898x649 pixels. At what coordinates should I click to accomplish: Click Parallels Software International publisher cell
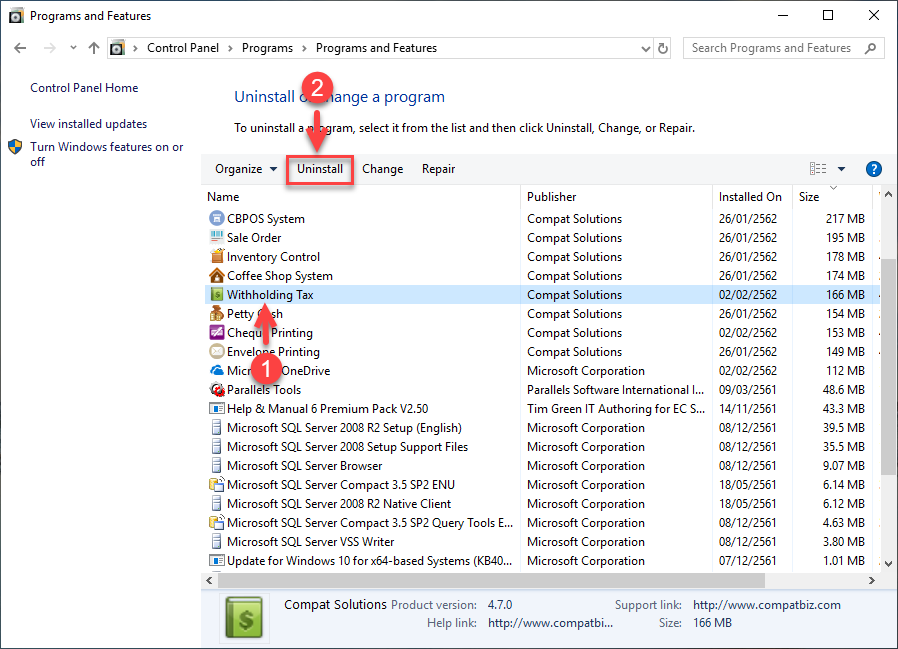coord(615,390)
